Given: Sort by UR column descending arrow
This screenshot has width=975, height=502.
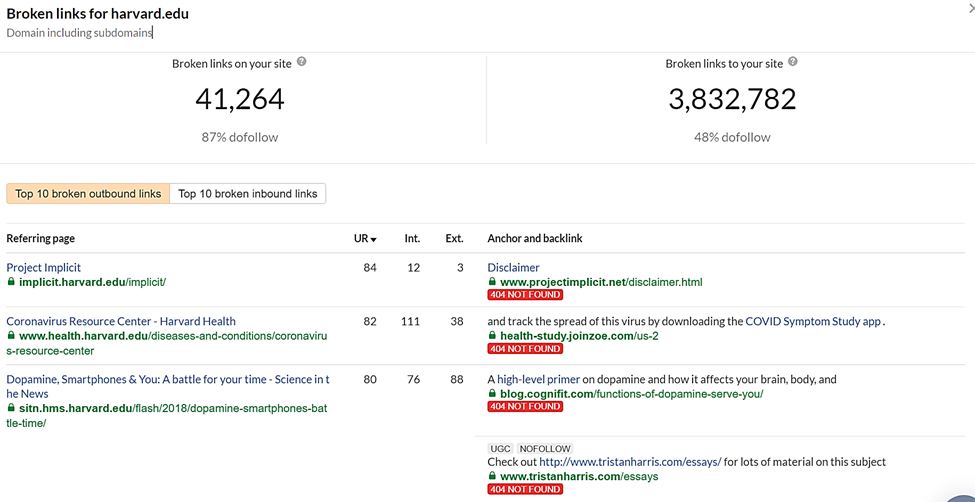Looking at the screenshot, I should [x=374, y=239].
